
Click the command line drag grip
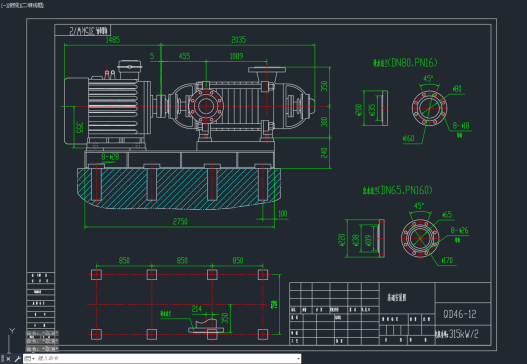pyautogui.click(x=3, y=359)
